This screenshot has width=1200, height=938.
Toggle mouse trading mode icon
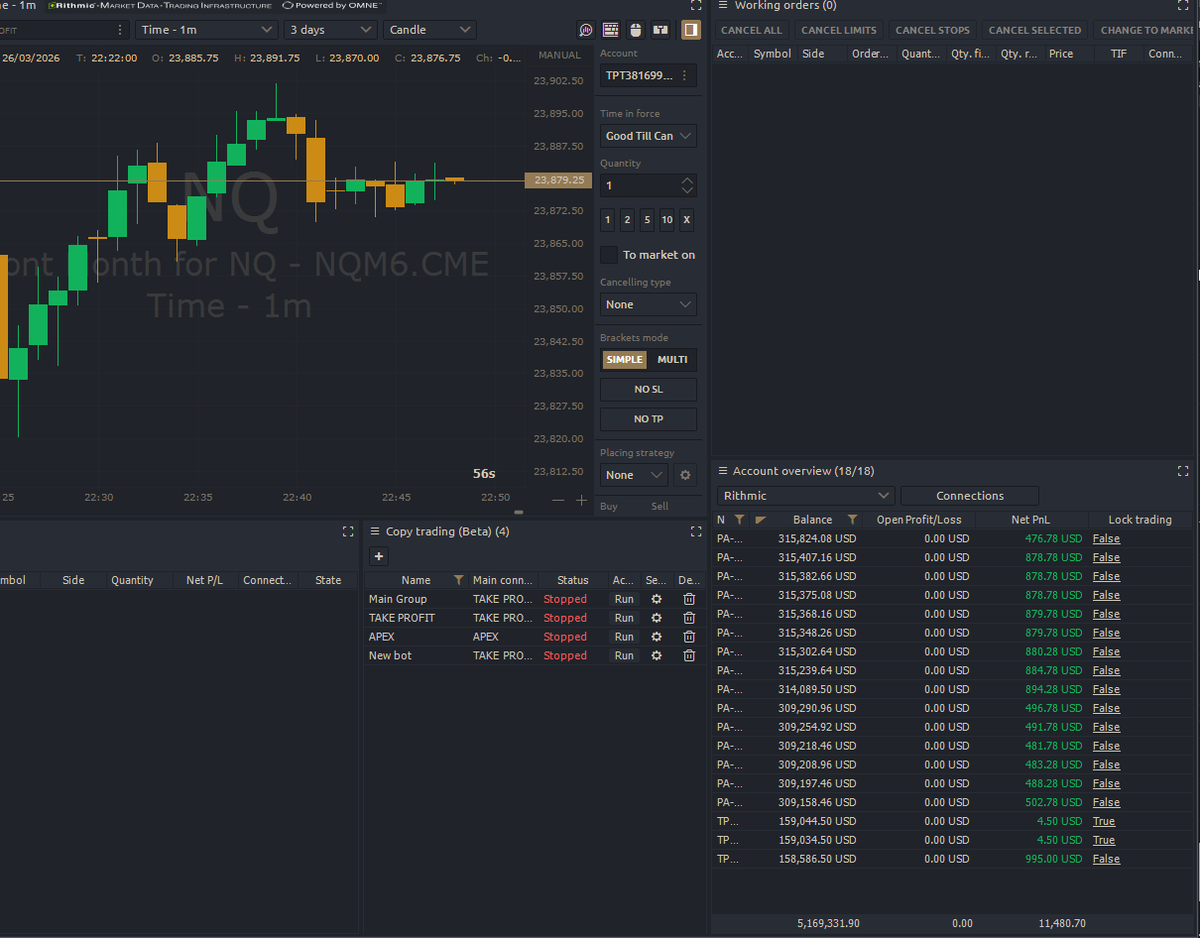pyautogui.click(x=636, y=30)
